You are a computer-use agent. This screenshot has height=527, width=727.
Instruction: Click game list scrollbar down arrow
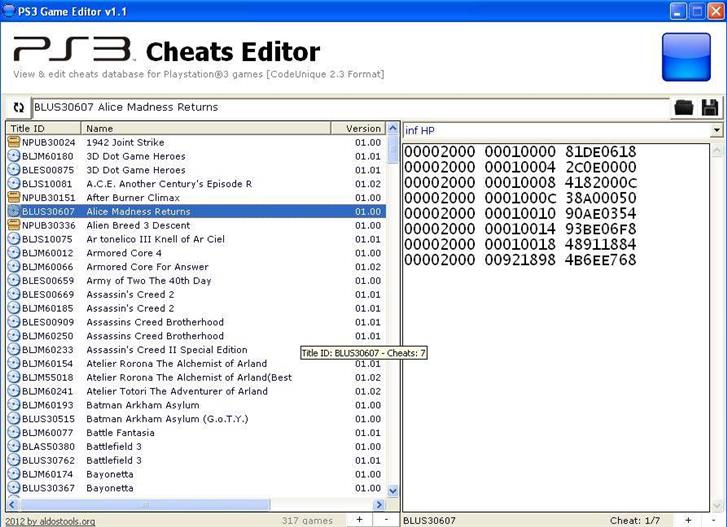coord(393,490)
